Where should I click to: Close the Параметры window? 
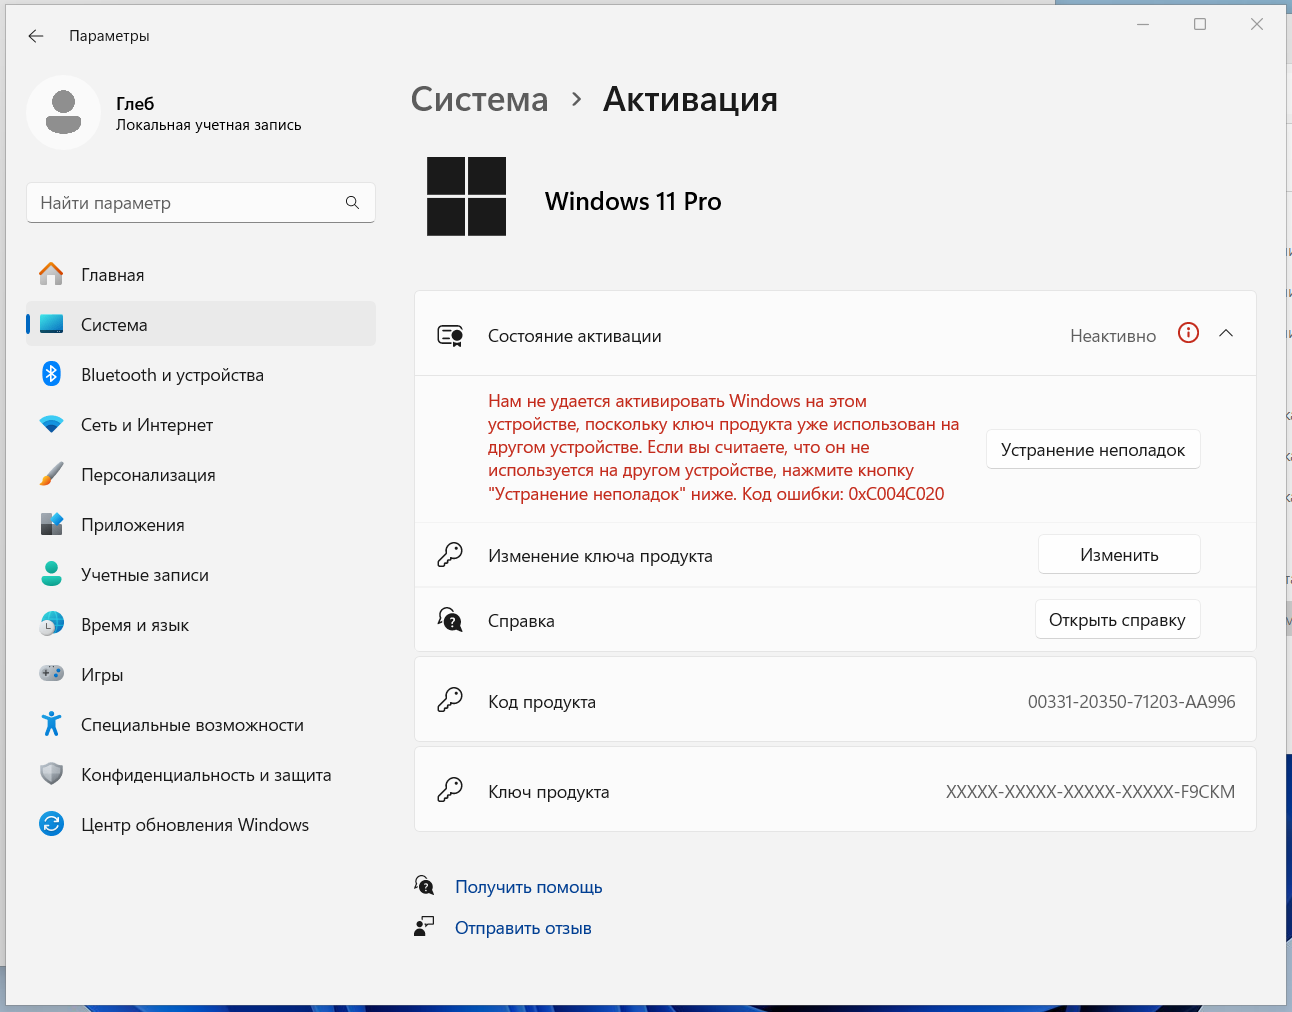click(x=1257, y=24)
